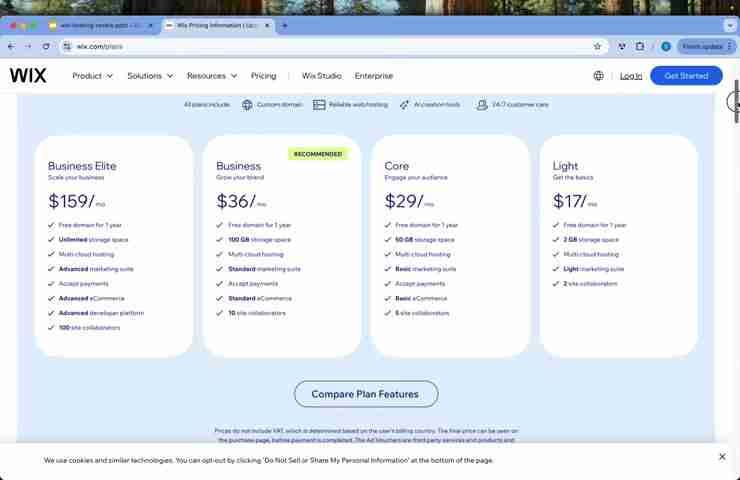Click the $17/mo price

click(x=575, y=202)
